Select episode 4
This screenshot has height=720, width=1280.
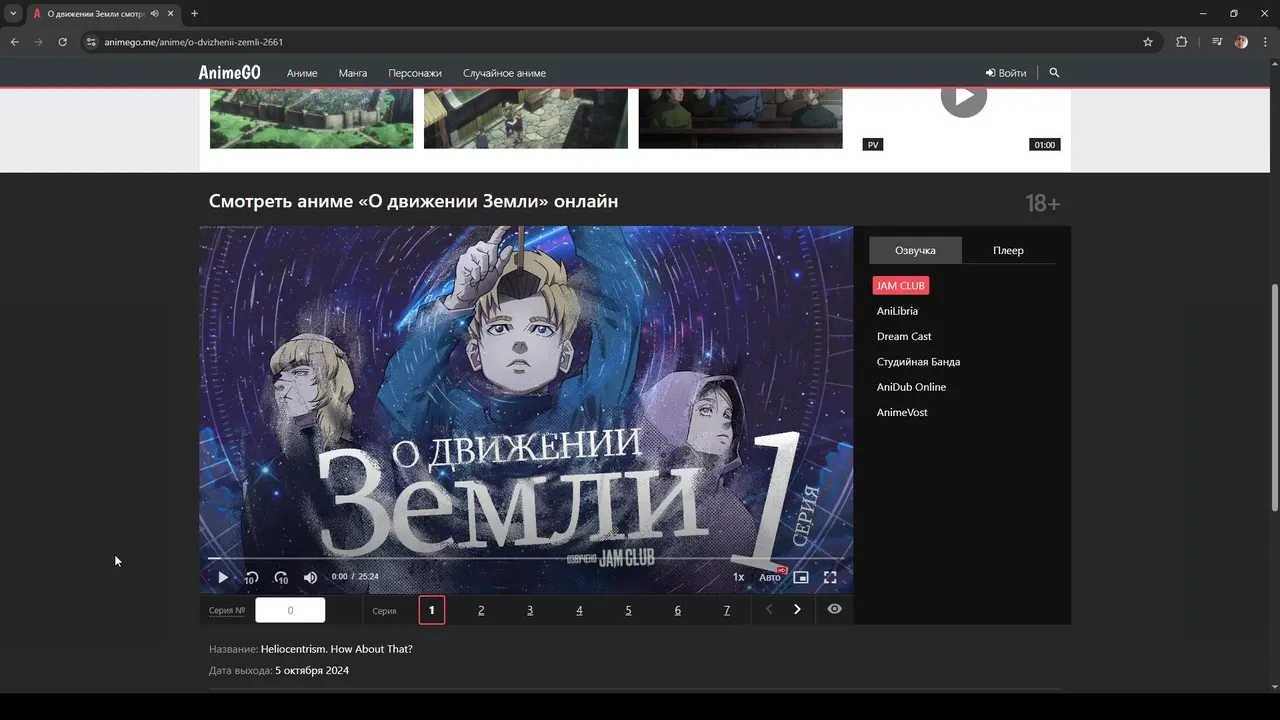(579, 610)
